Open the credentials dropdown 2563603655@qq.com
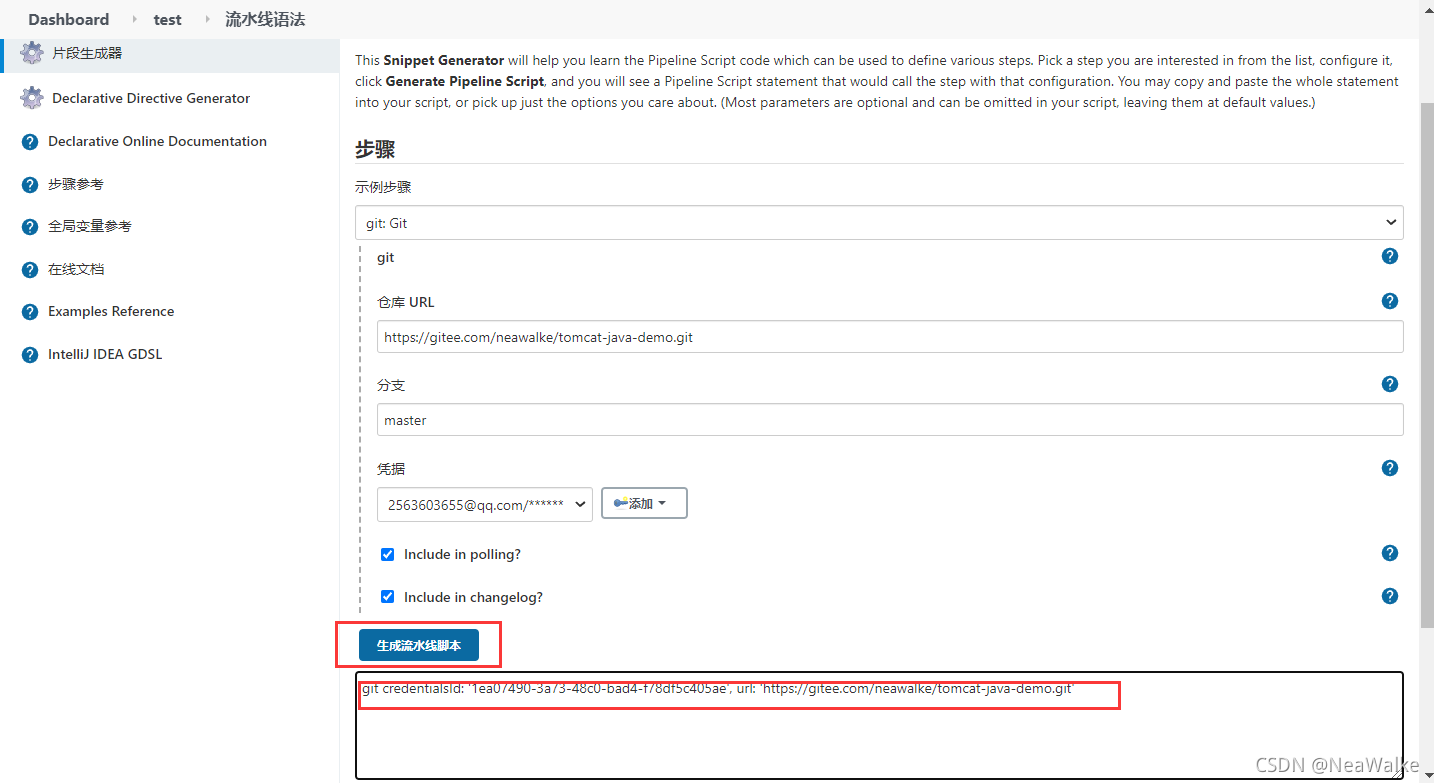Viewport: 1434px width, 783px height. tap(485, 504)
